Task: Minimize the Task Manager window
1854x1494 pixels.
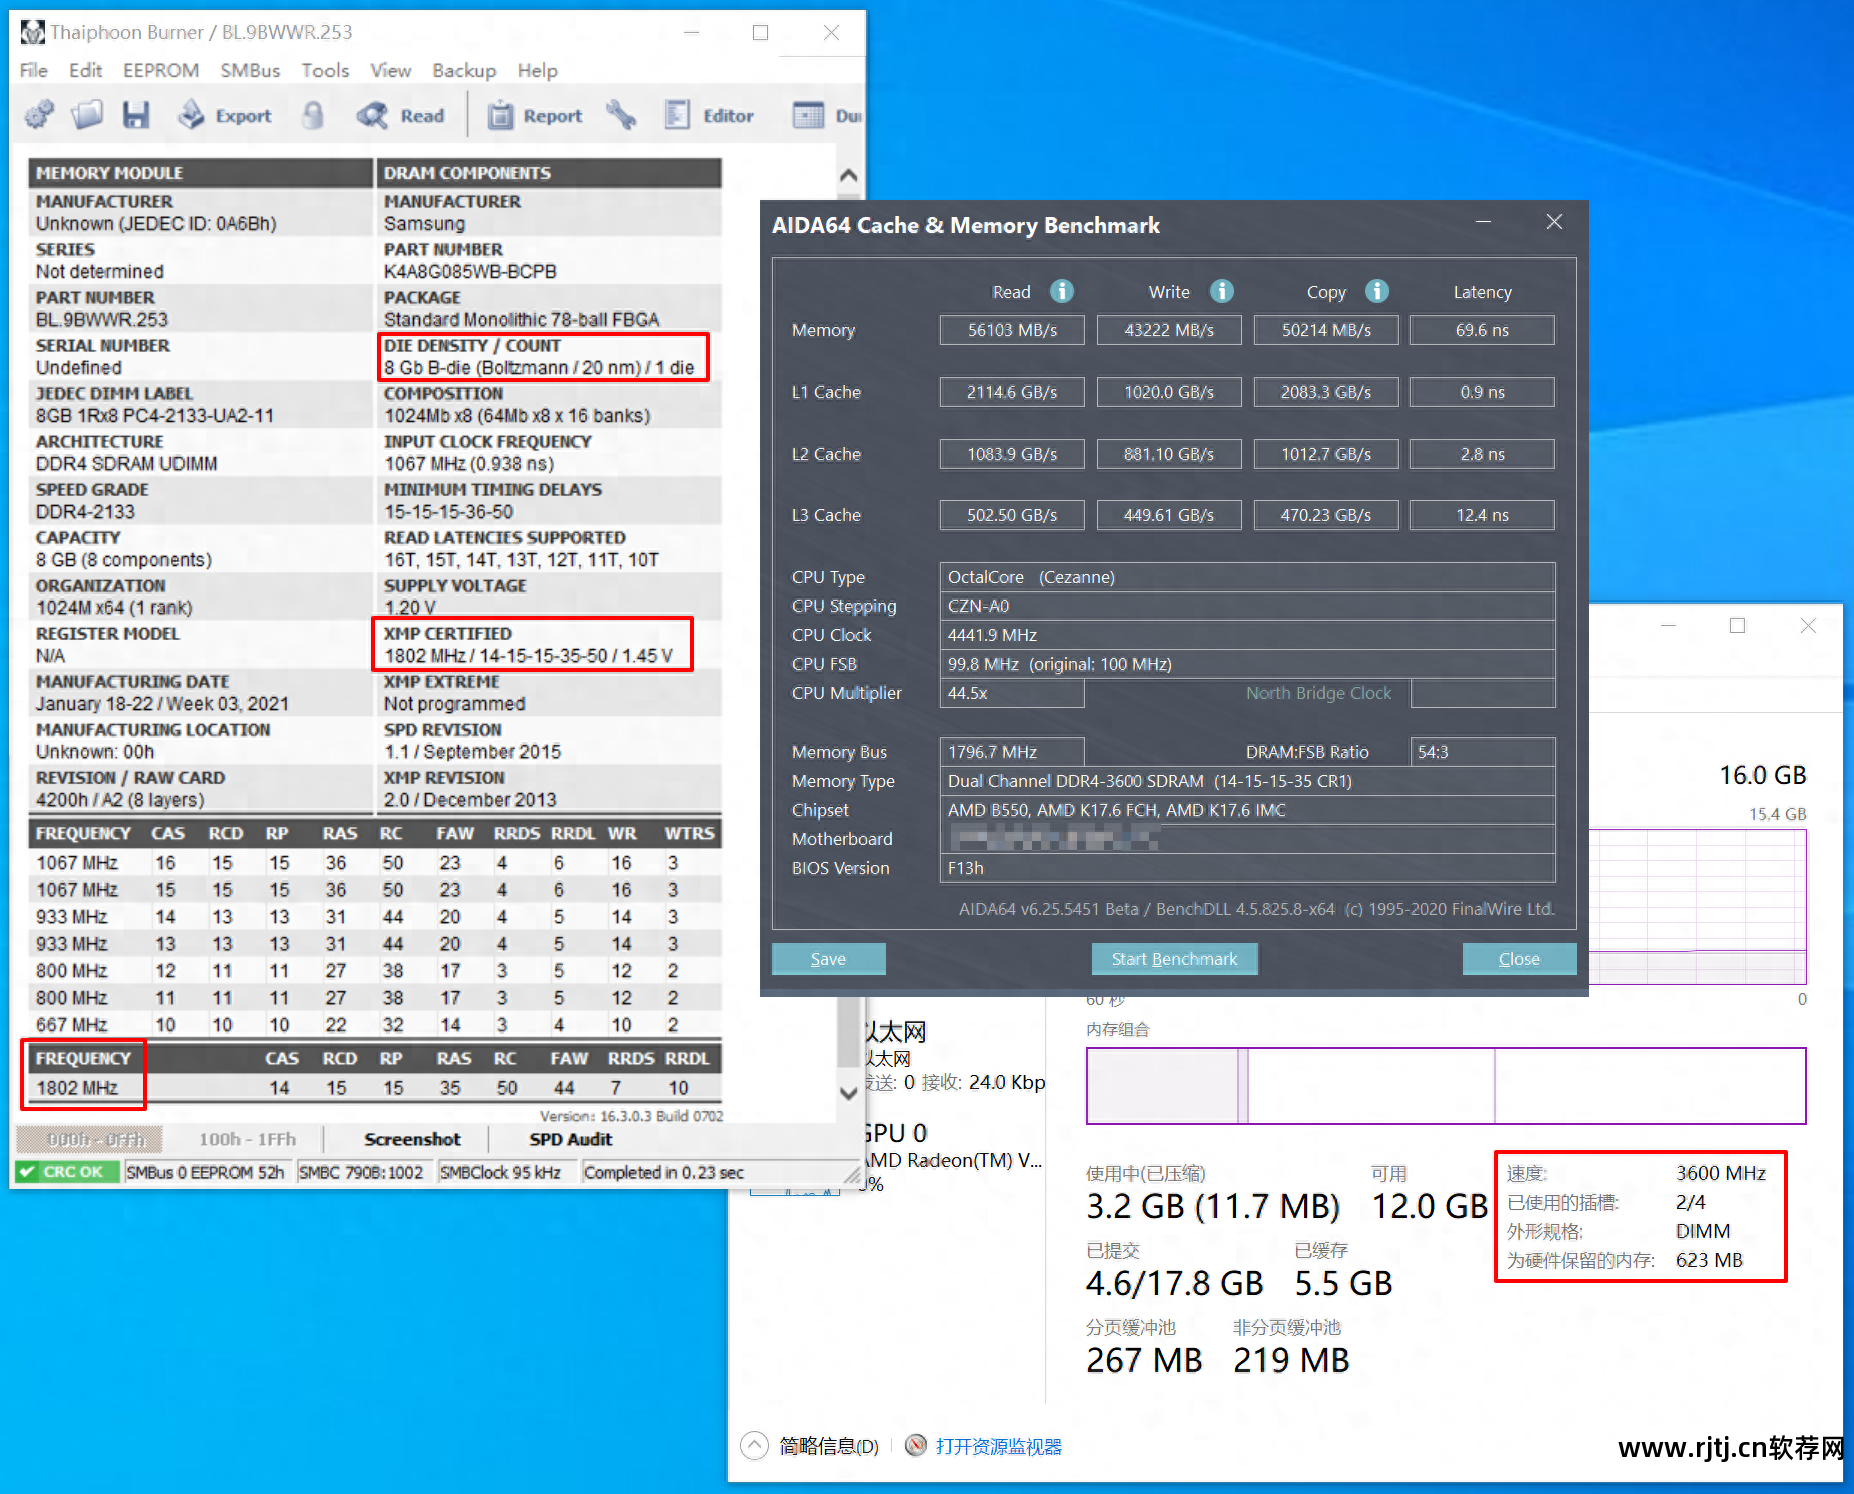Action: click(1668, 626)
